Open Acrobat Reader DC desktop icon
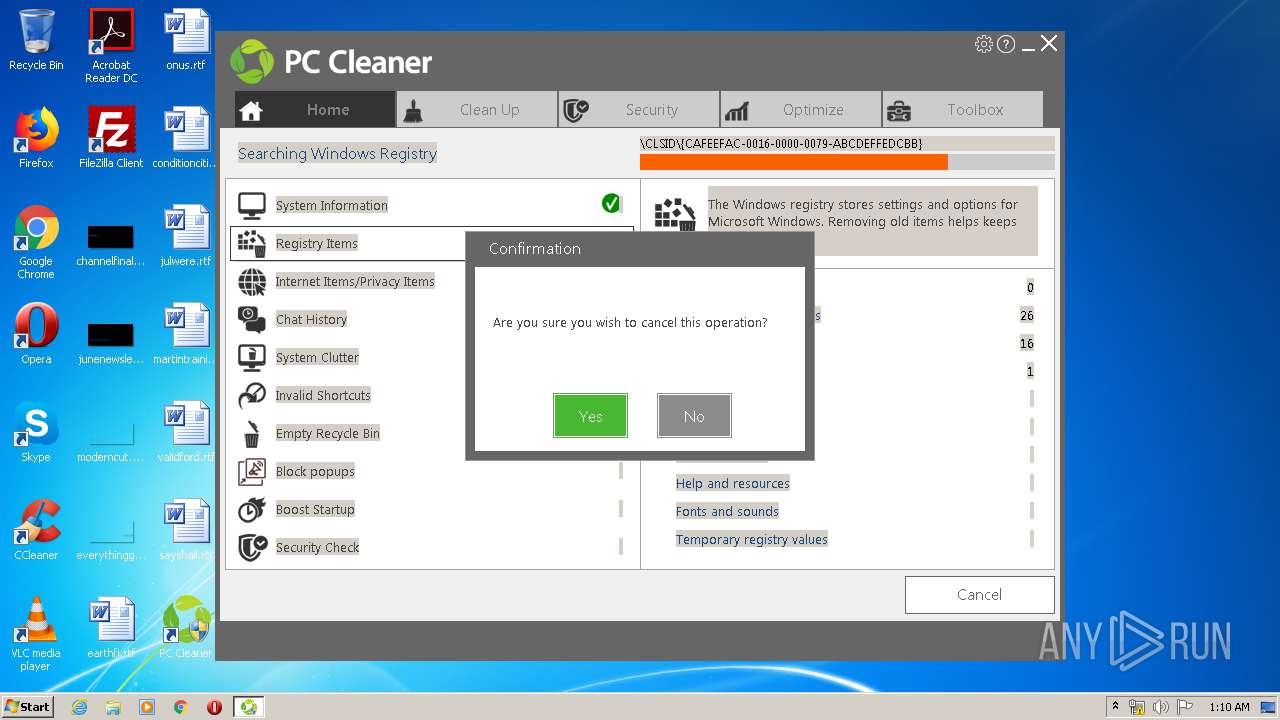 pyautogui.click(x=111, y=46)
